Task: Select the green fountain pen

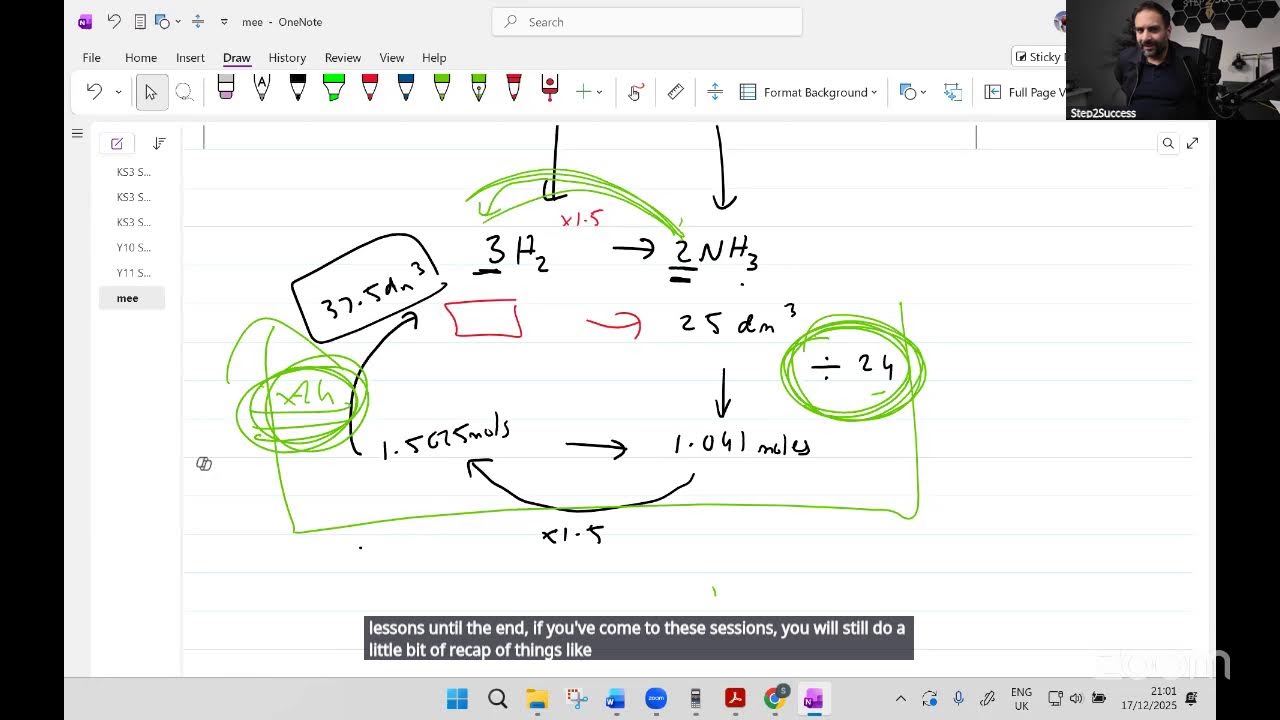Action: coord(478,88)
